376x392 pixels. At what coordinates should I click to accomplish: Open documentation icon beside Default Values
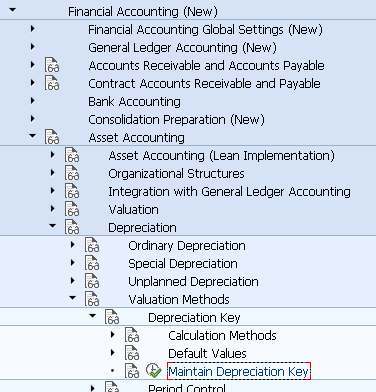(x=132, y=353)
